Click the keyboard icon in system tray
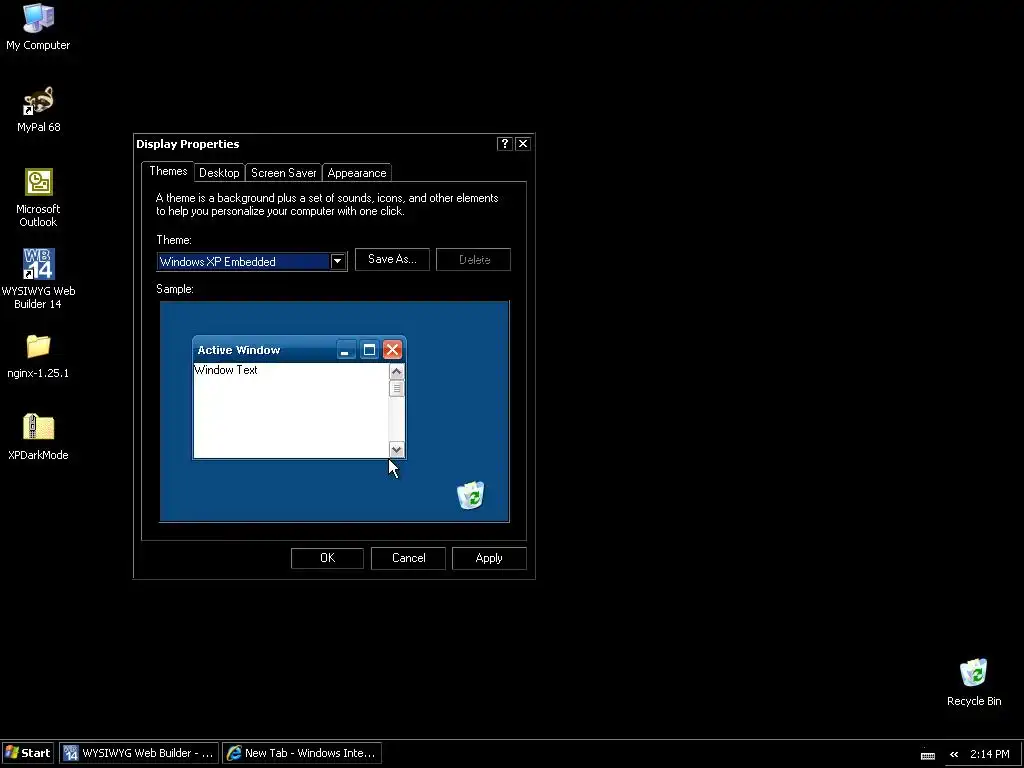Viewport: 1024px width, 768px height. [928, 755]
